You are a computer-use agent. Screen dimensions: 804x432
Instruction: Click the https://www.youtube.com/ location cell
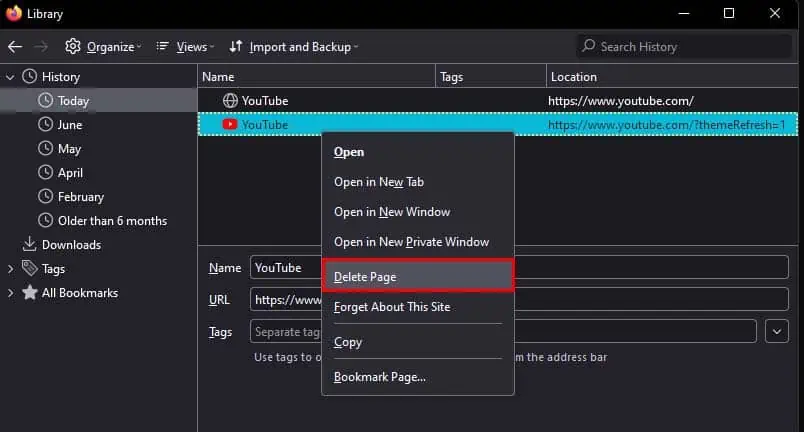pyautogui.click(x=620, y=101)
